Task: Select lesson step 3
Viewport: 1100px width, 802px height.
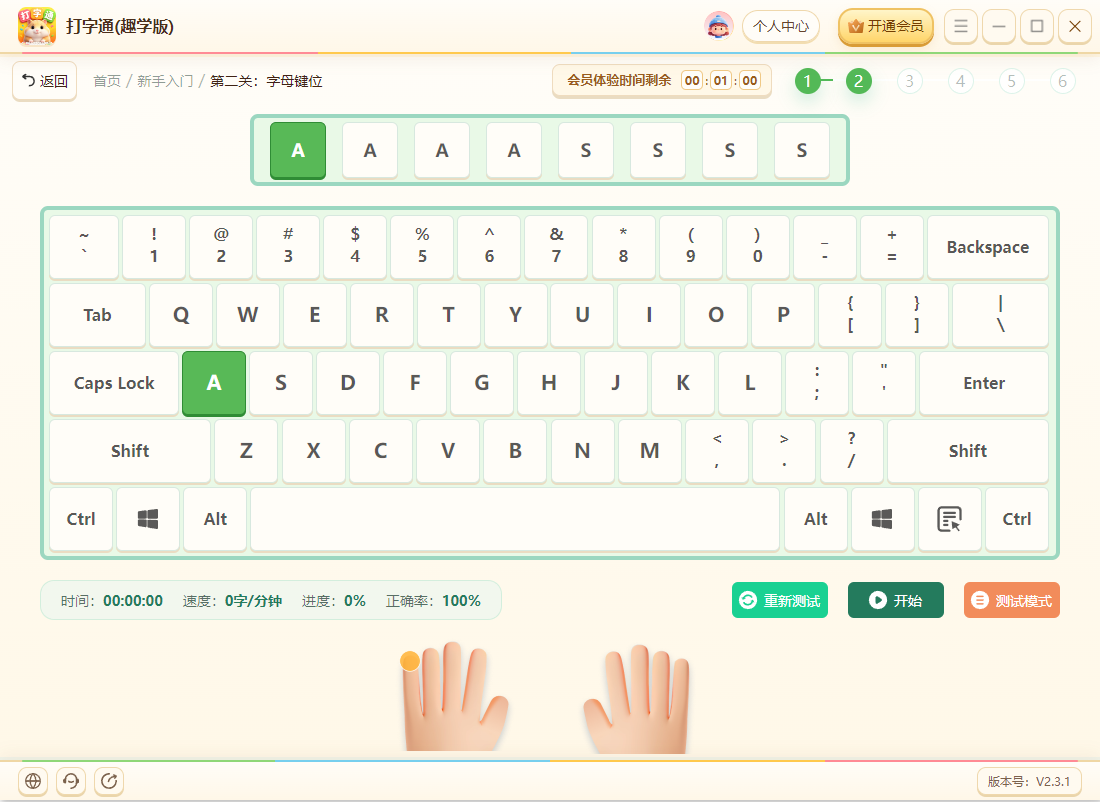Action: (909, 81)
